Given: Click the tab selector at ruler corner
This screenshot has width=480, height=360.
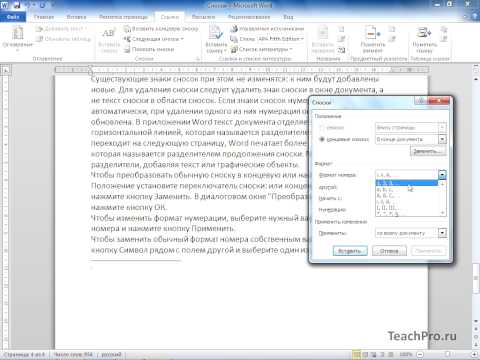Looking at the screenshot, I should click(x=6, y=70).
